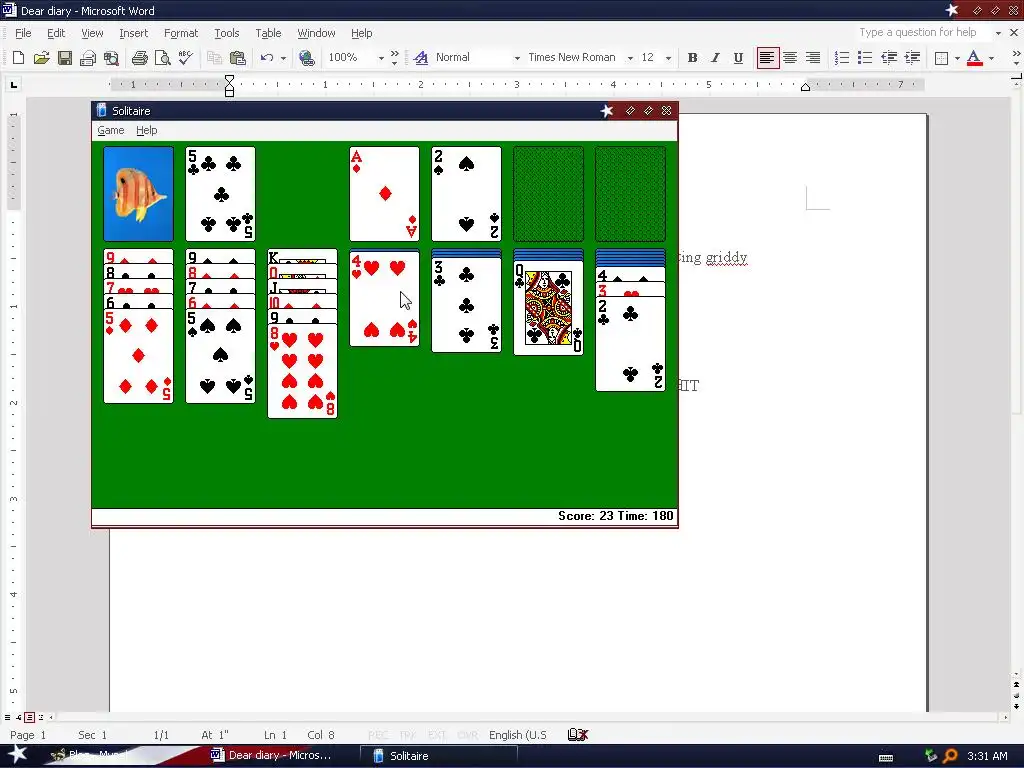Open the Normal style dropdown
This screenshot has width=1024, height=768.
click(x=517, y=58)
